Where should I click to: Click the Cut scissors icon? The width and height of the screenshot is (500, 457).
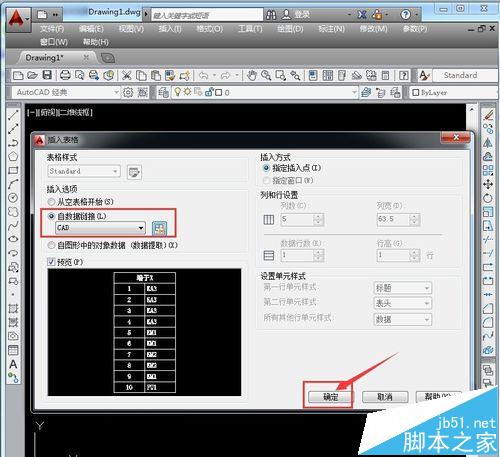[x=127, y=76]
